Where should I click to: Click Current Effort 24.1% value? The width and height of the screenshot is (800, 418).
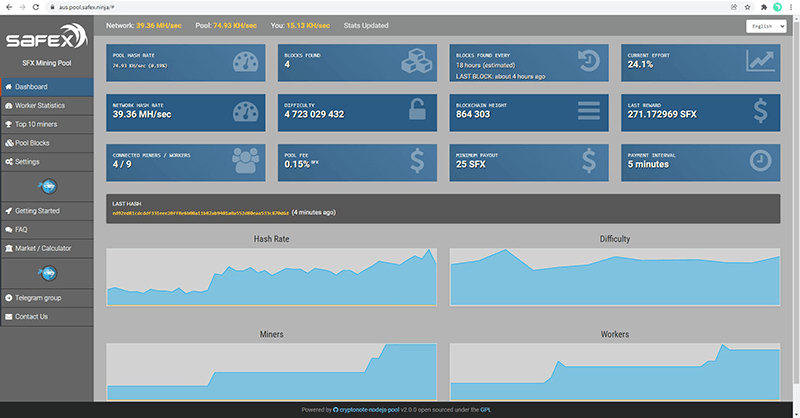[640, 64]
